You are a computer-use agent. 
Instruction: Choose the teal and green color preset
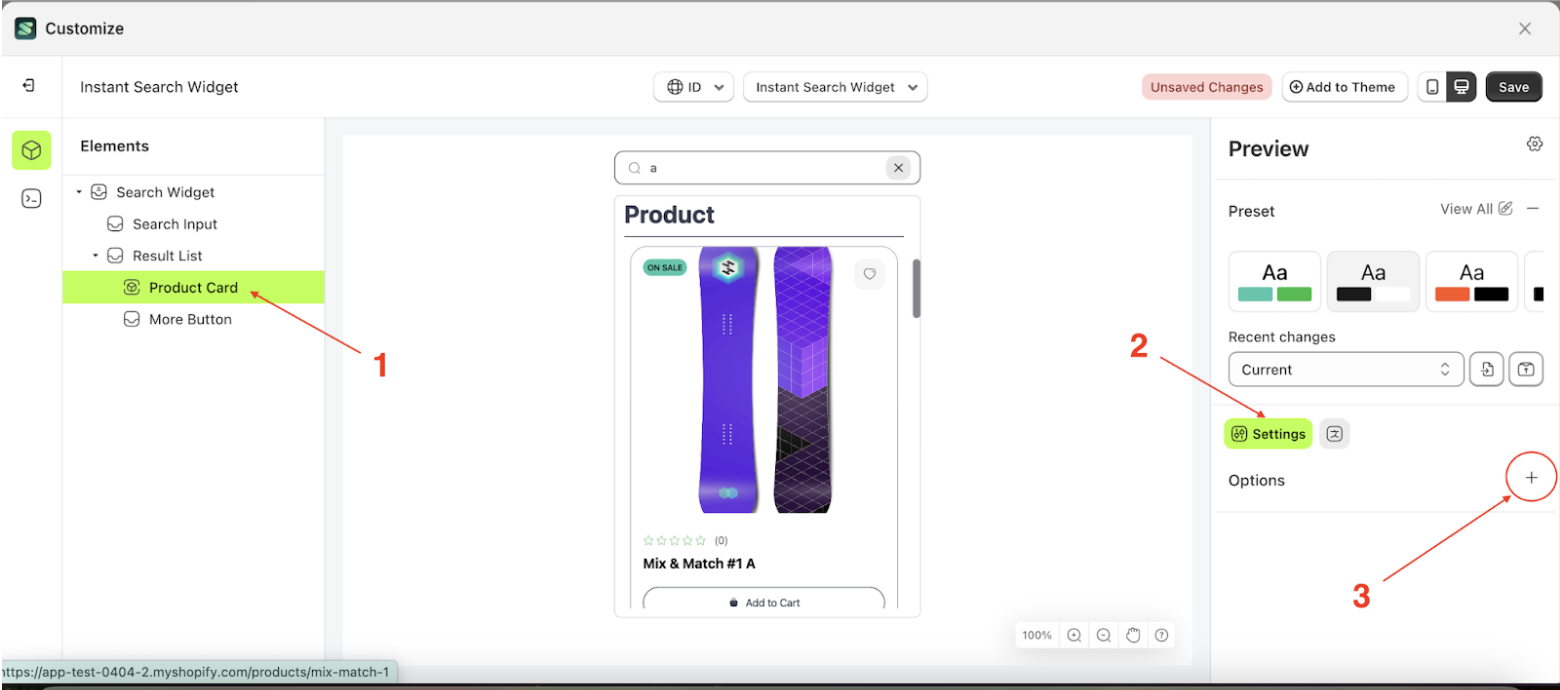pyautogui.click(x=1273, y=281)
